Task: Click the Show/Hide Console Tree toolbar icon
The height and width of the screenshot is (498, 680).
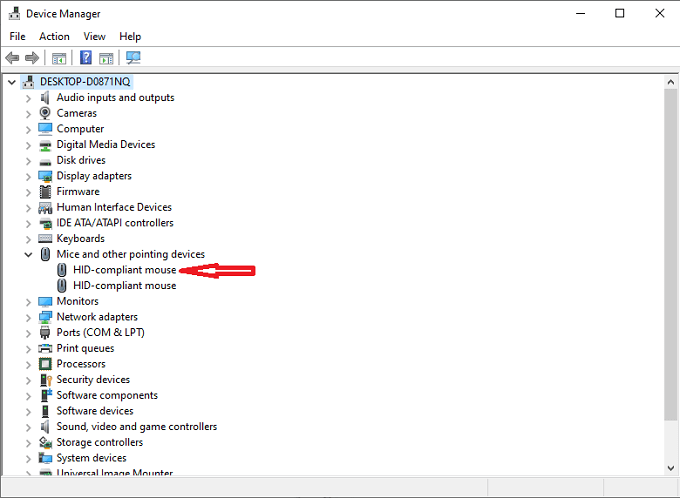Action: [x=59, y=58]
